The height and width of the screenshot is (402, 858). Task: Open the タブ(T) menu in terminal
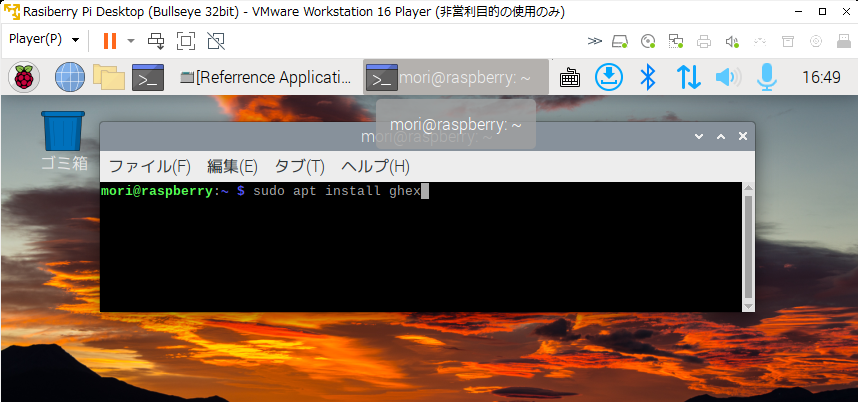(x=299, y=166)
